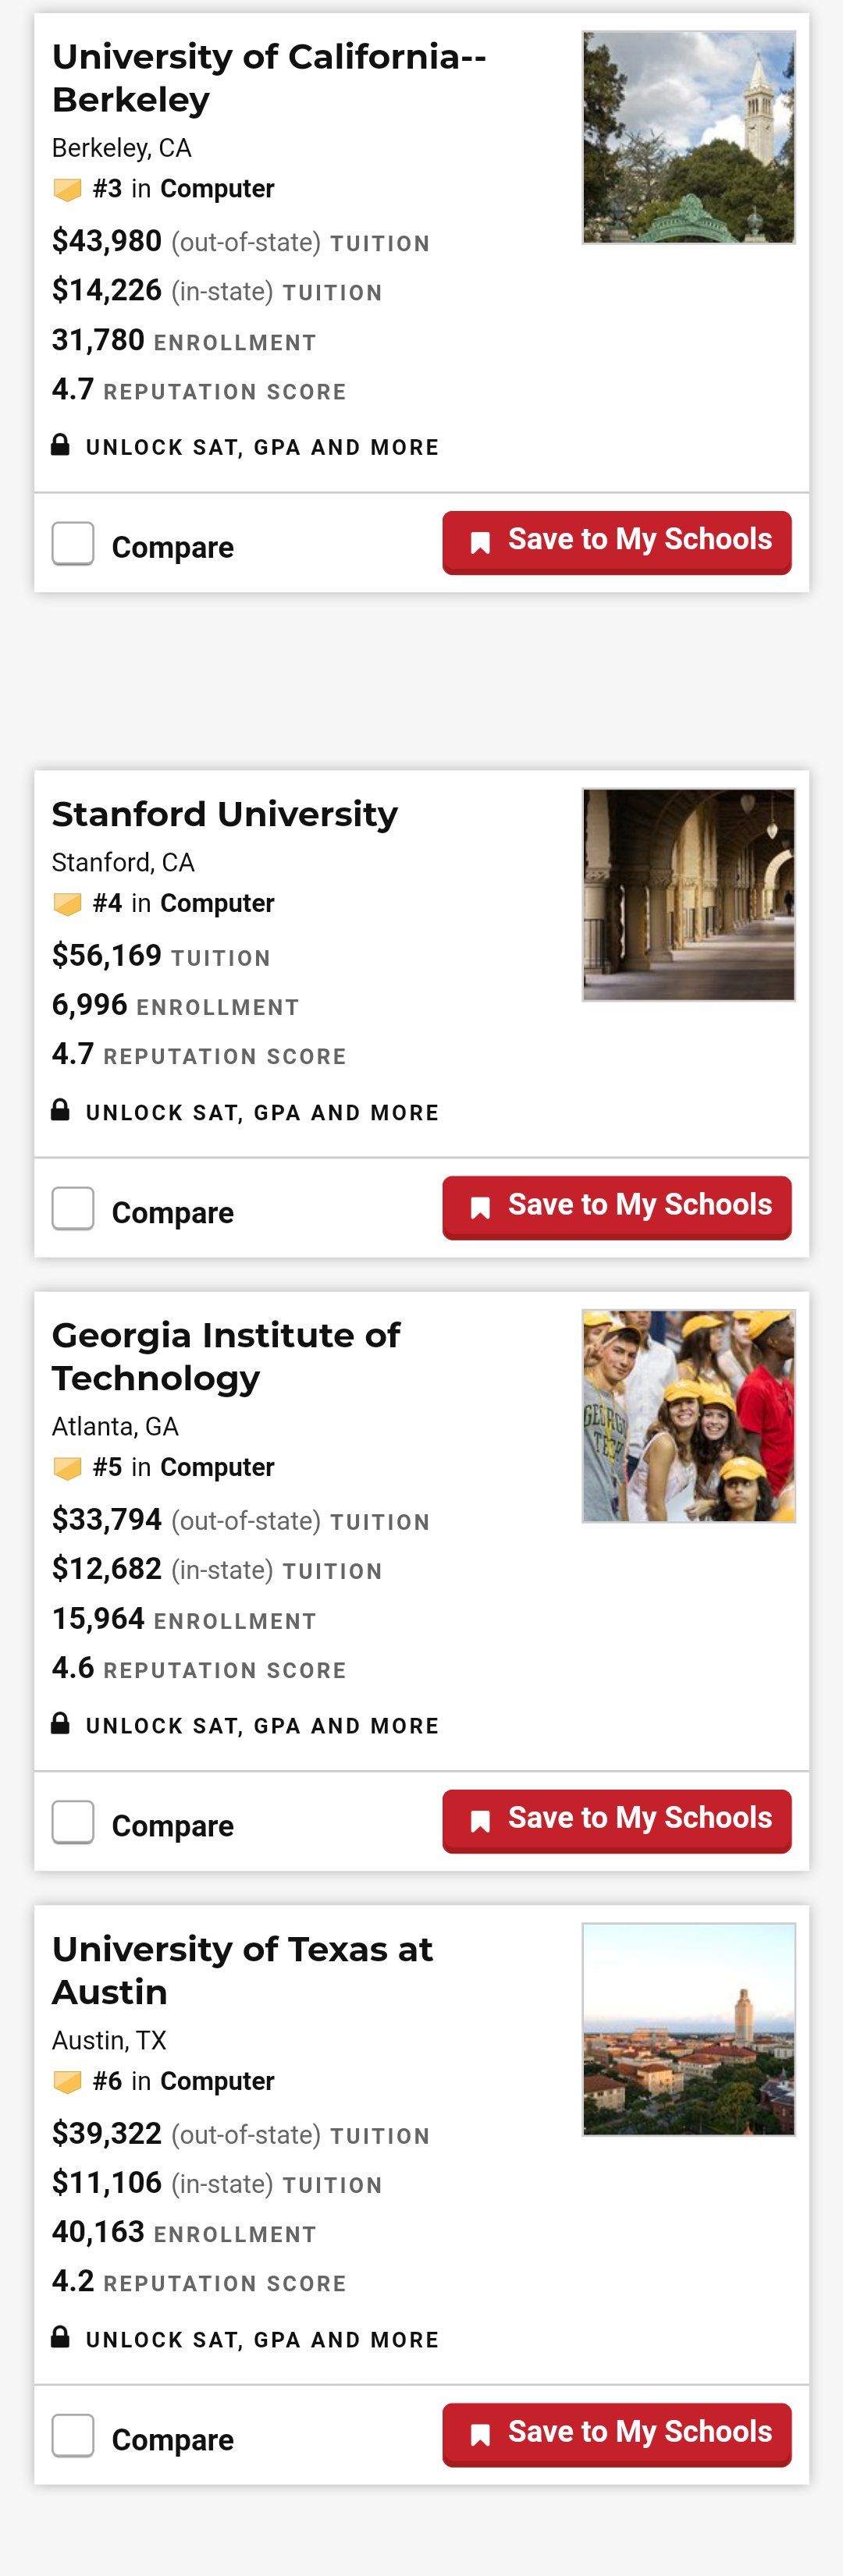This screenshot has width=843, height=2576.
Task: Click lock icon in Berkeley card
Action: pyautogui.click(x=61, y=445)
